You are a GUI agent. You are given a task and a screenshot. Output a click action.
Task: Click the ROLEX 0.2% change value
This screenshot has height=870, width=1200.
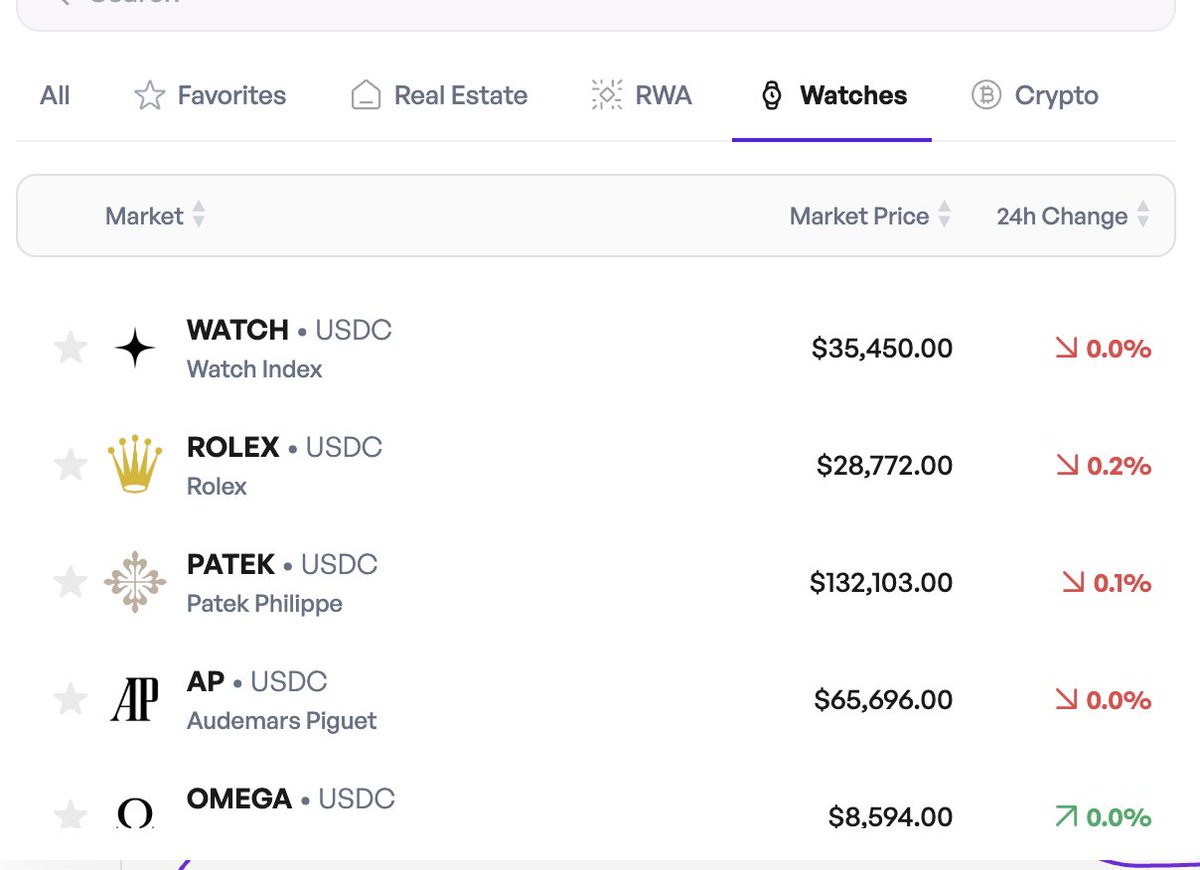1103,466
